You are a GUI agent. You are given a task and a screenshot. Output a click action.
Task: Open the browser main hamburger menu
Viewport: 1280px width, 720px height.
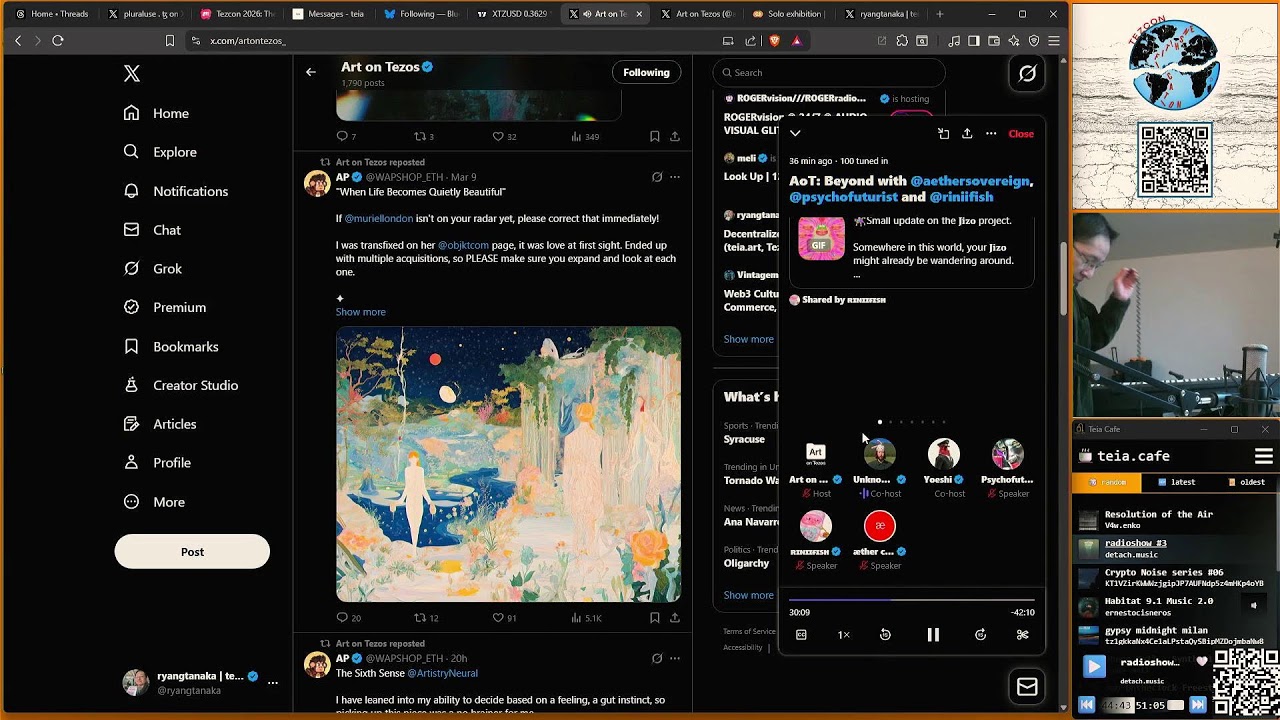point(1054,41)
